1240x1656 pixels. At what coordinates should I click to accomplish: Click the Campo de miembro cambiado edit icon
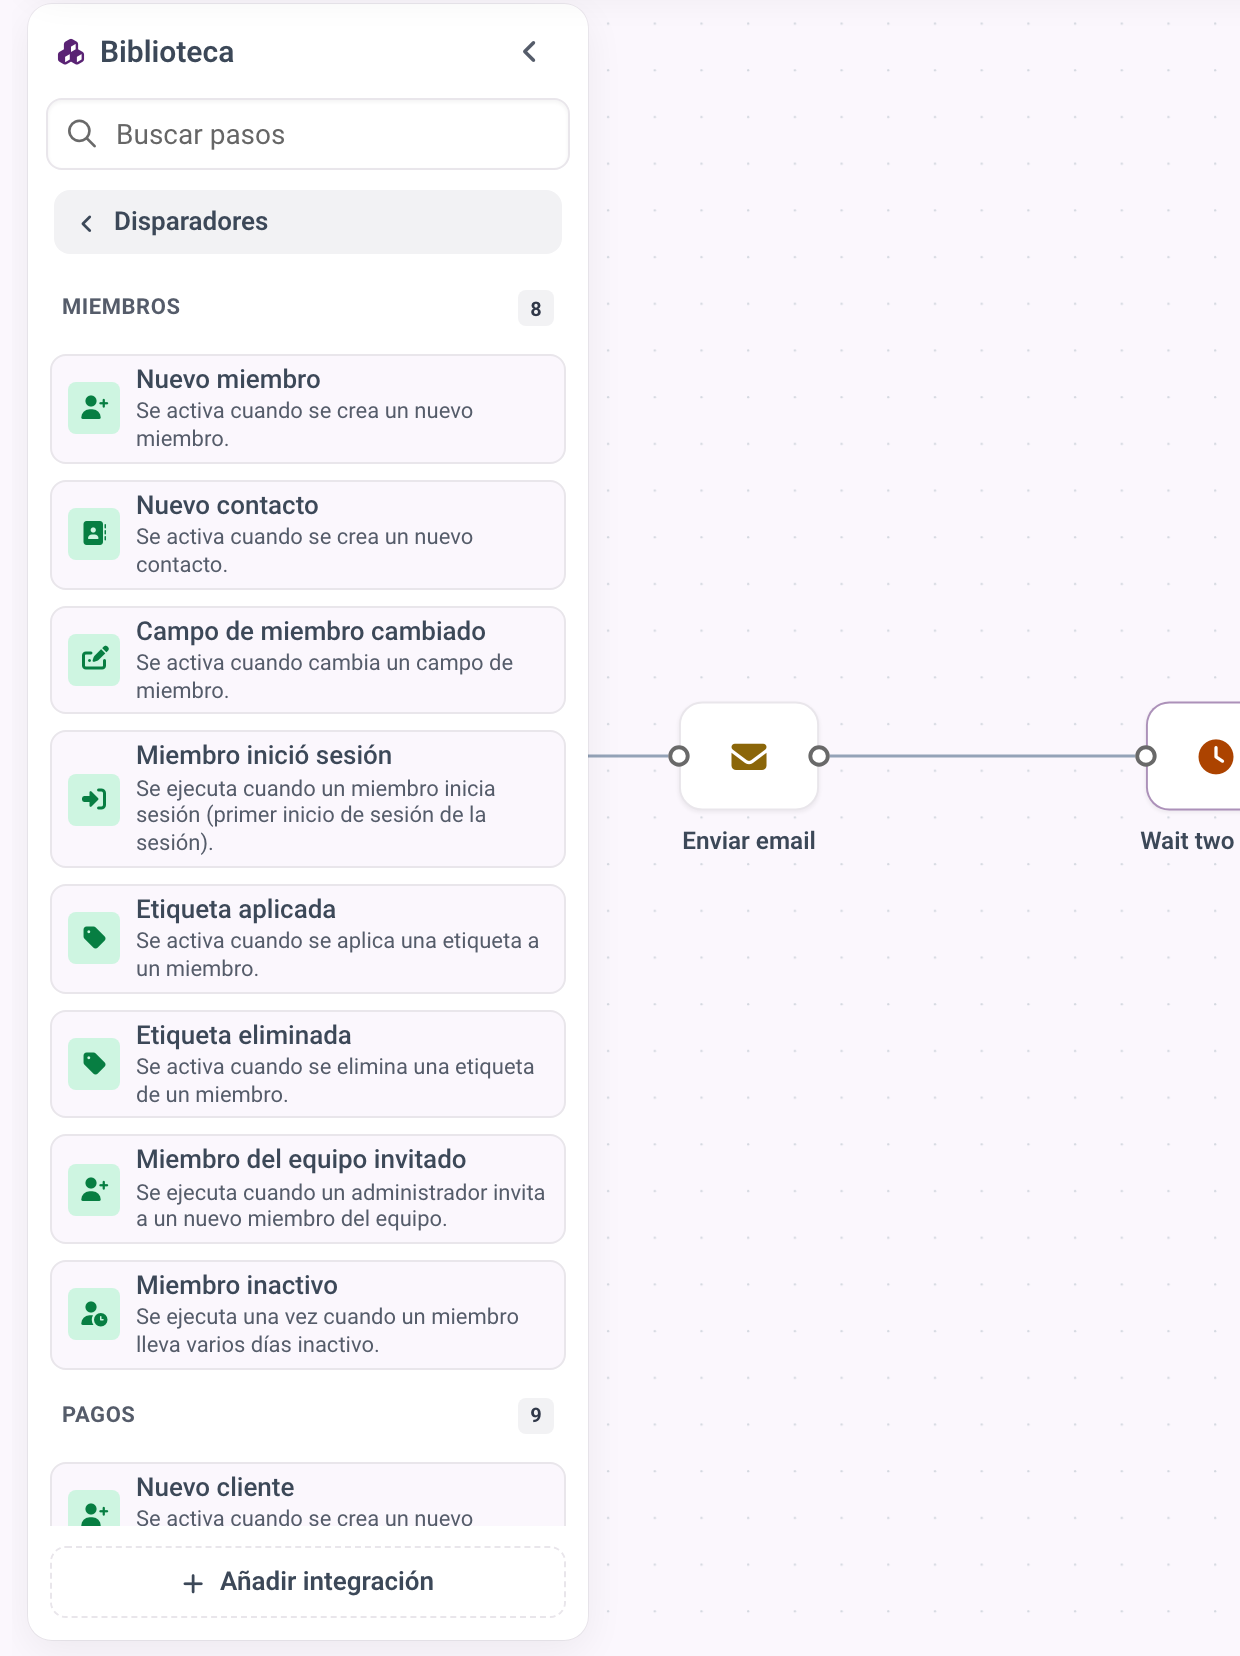pos(94,660)
